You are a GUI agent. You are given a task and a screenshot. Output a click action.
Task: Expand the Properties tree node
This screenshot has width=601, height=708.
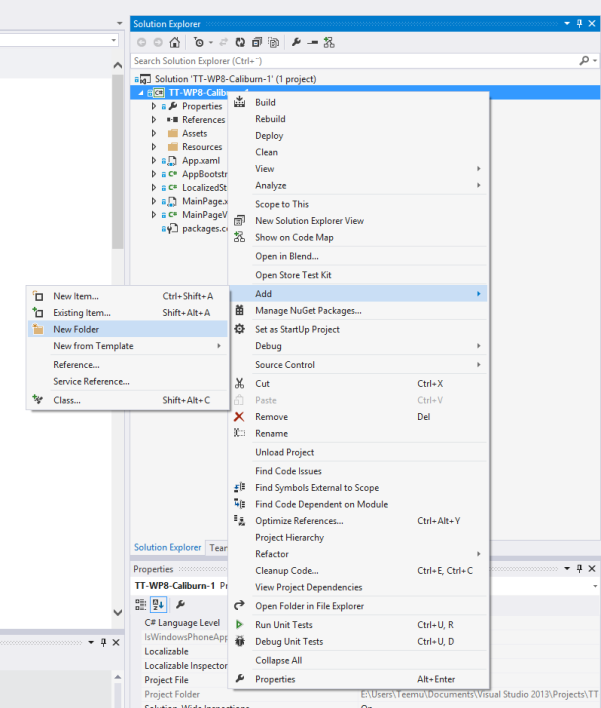[154, 106]
